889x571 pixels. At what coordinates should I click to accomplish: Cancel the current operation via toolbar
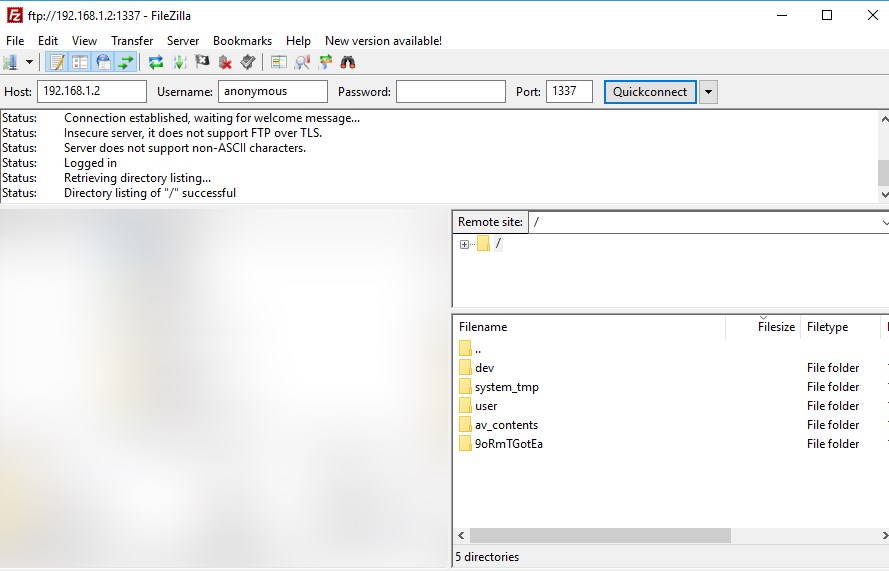coord(203,62)
